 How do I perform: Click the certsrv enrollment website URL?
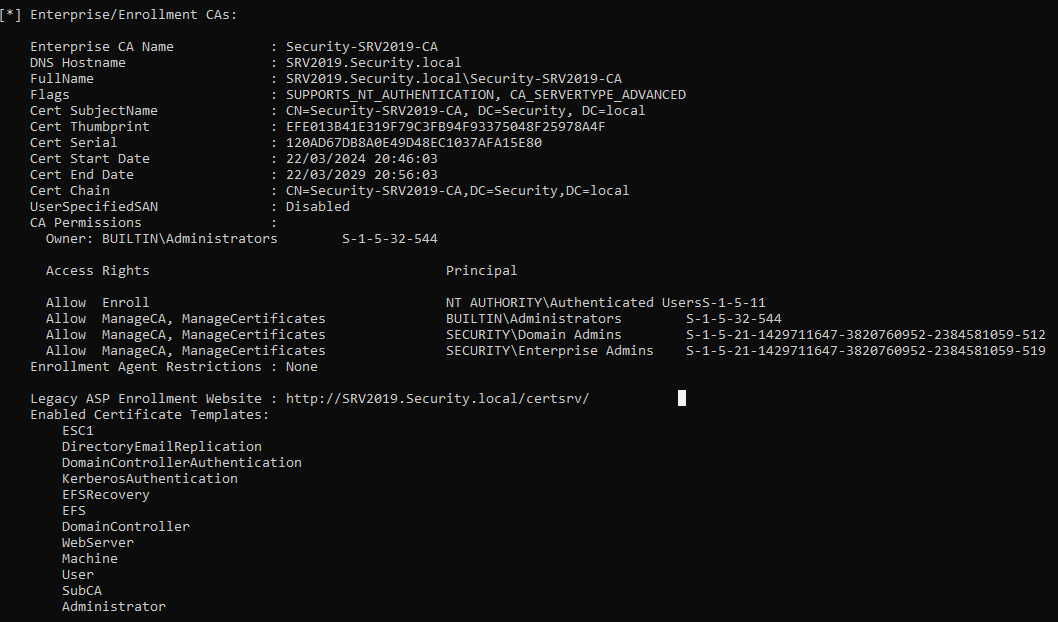click(437, 399)
